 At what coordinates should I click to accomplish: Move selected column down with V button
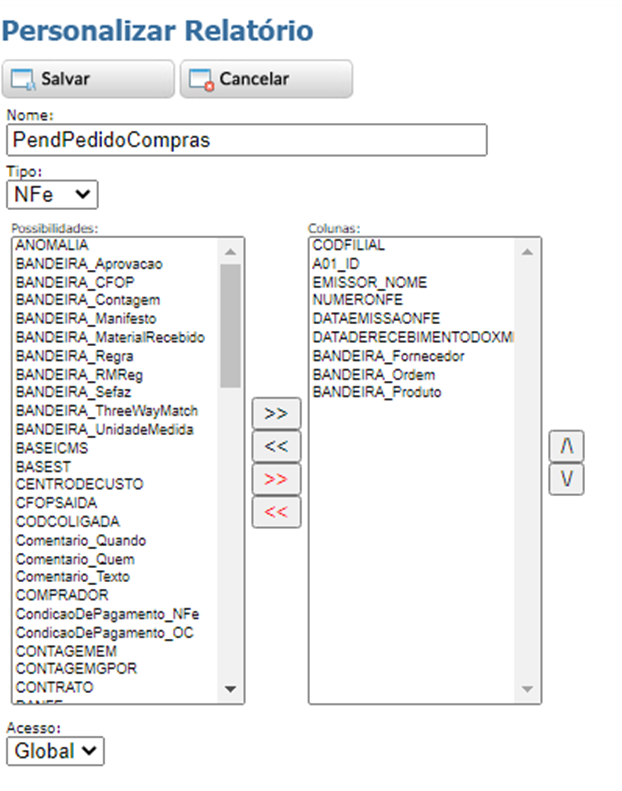[566, 479]
